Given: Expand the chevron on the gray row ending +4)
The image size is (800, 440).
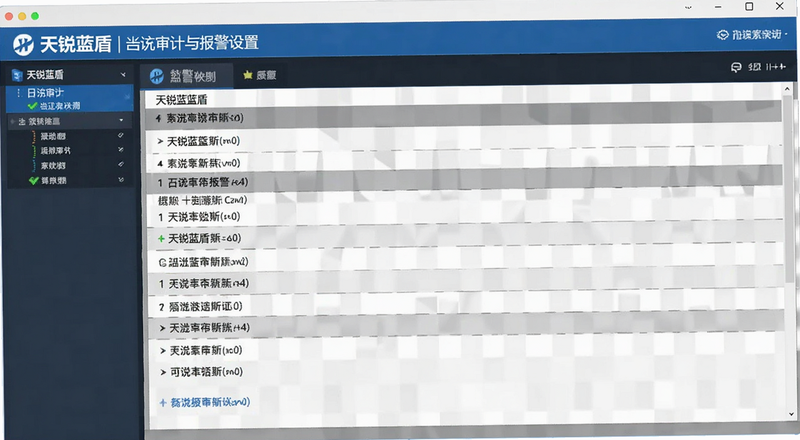Looking at the screenshot, I should coord(162,328).
